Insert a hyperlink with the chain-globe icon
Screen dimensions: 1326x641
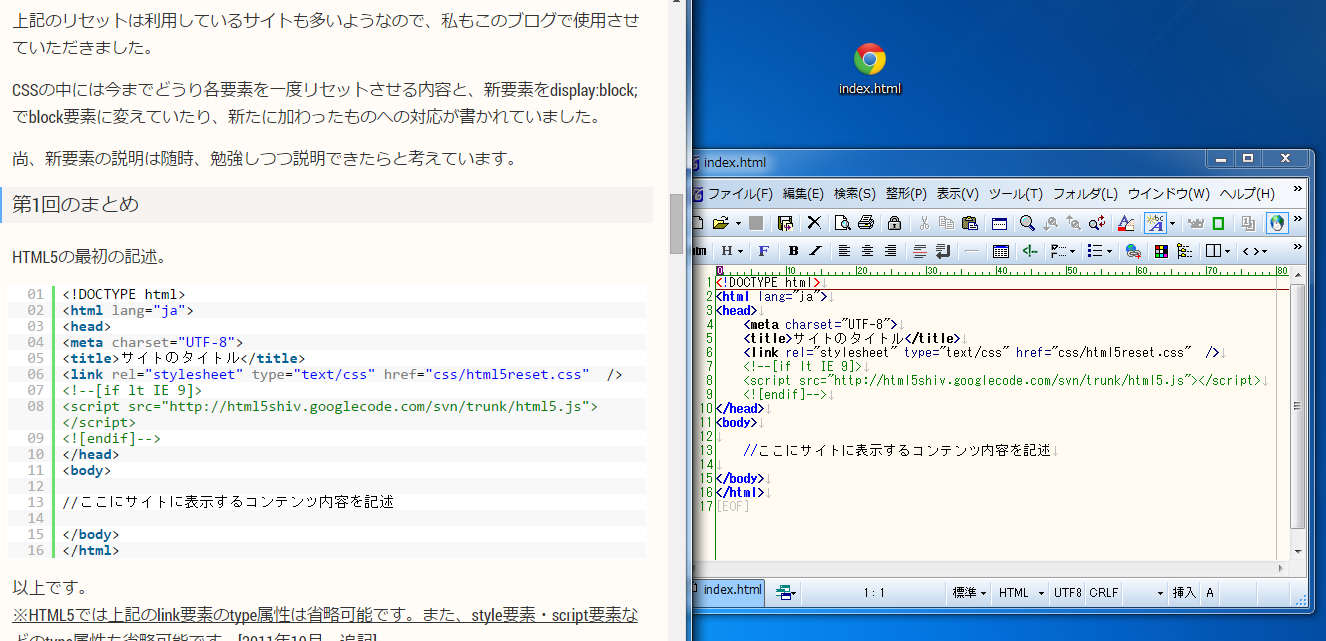1133,251
